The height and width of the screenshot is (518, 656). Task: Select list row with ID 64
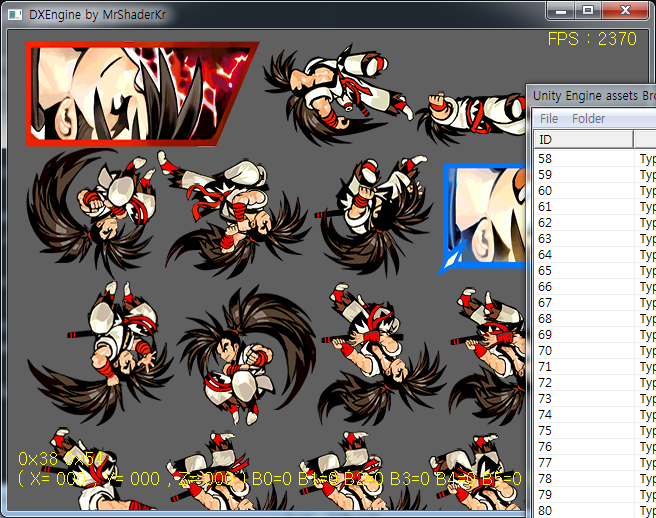595,254
